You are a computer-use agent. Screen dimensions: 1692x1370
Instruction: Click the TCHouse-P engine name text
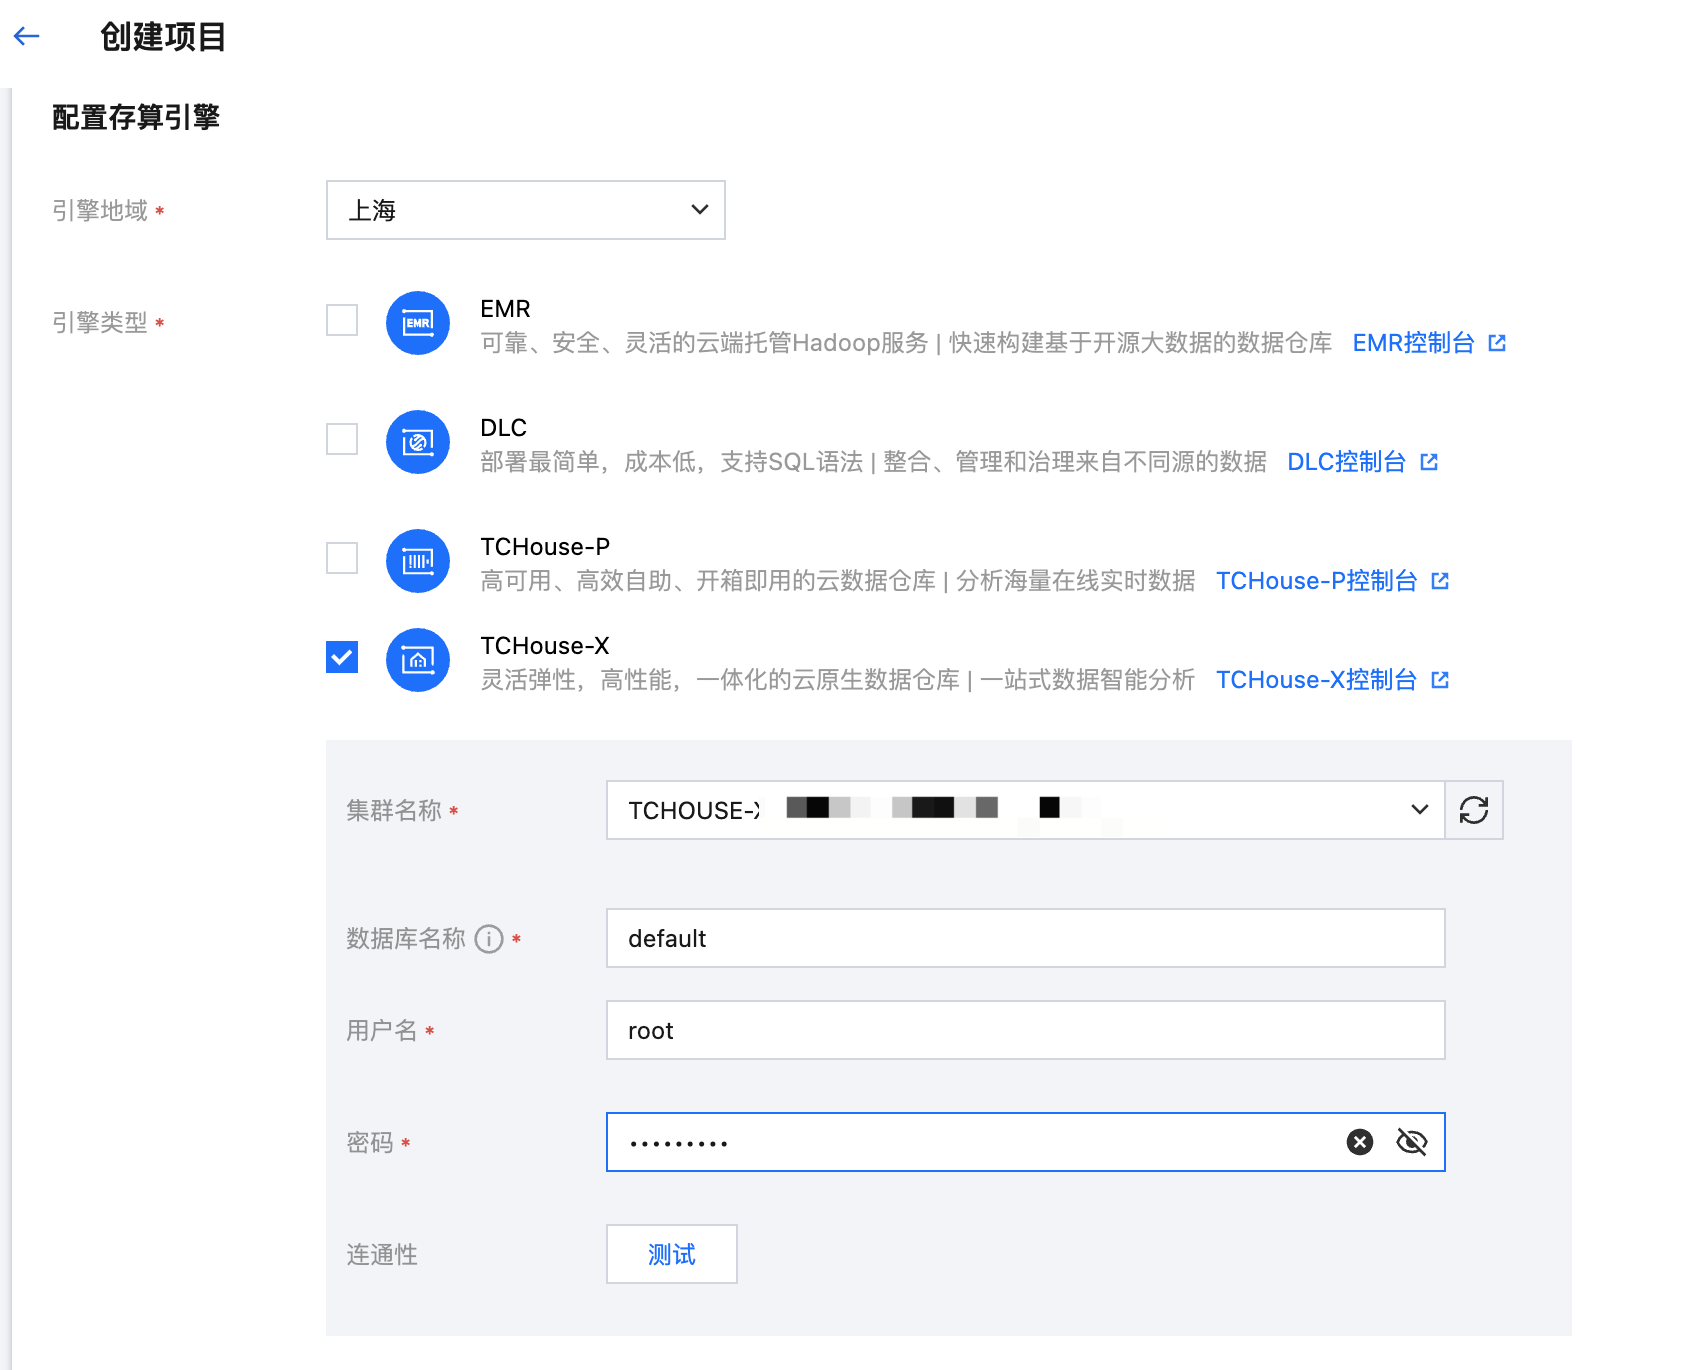tap(545, 547)
